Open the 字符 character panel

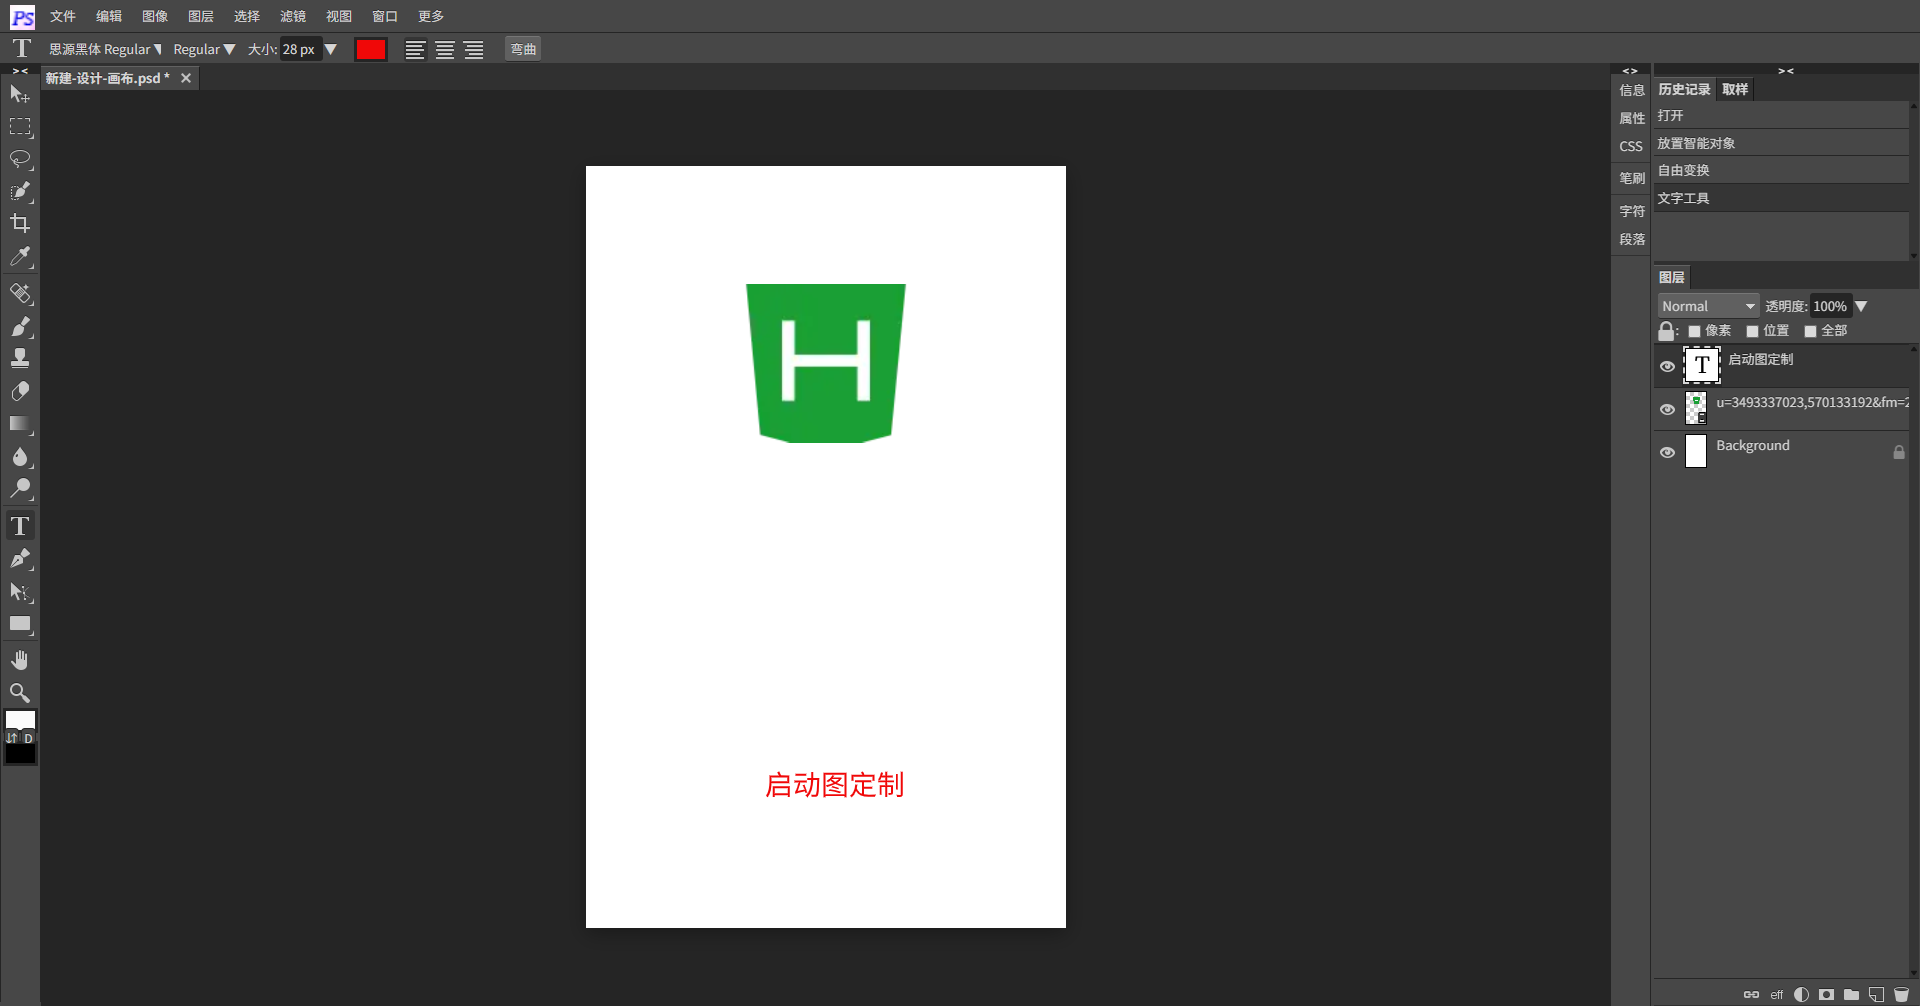pyautogui.click(x=1632, y=211)
